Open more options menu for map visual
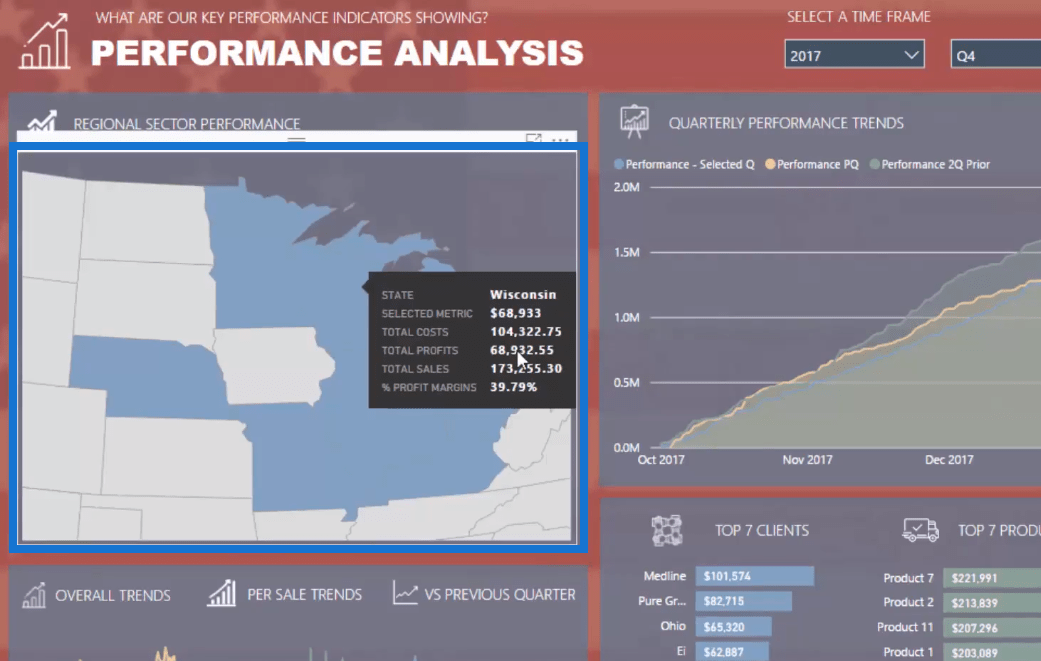This screenshot has height=661, width=1041. pyautogui.click(x=560, y=139)
